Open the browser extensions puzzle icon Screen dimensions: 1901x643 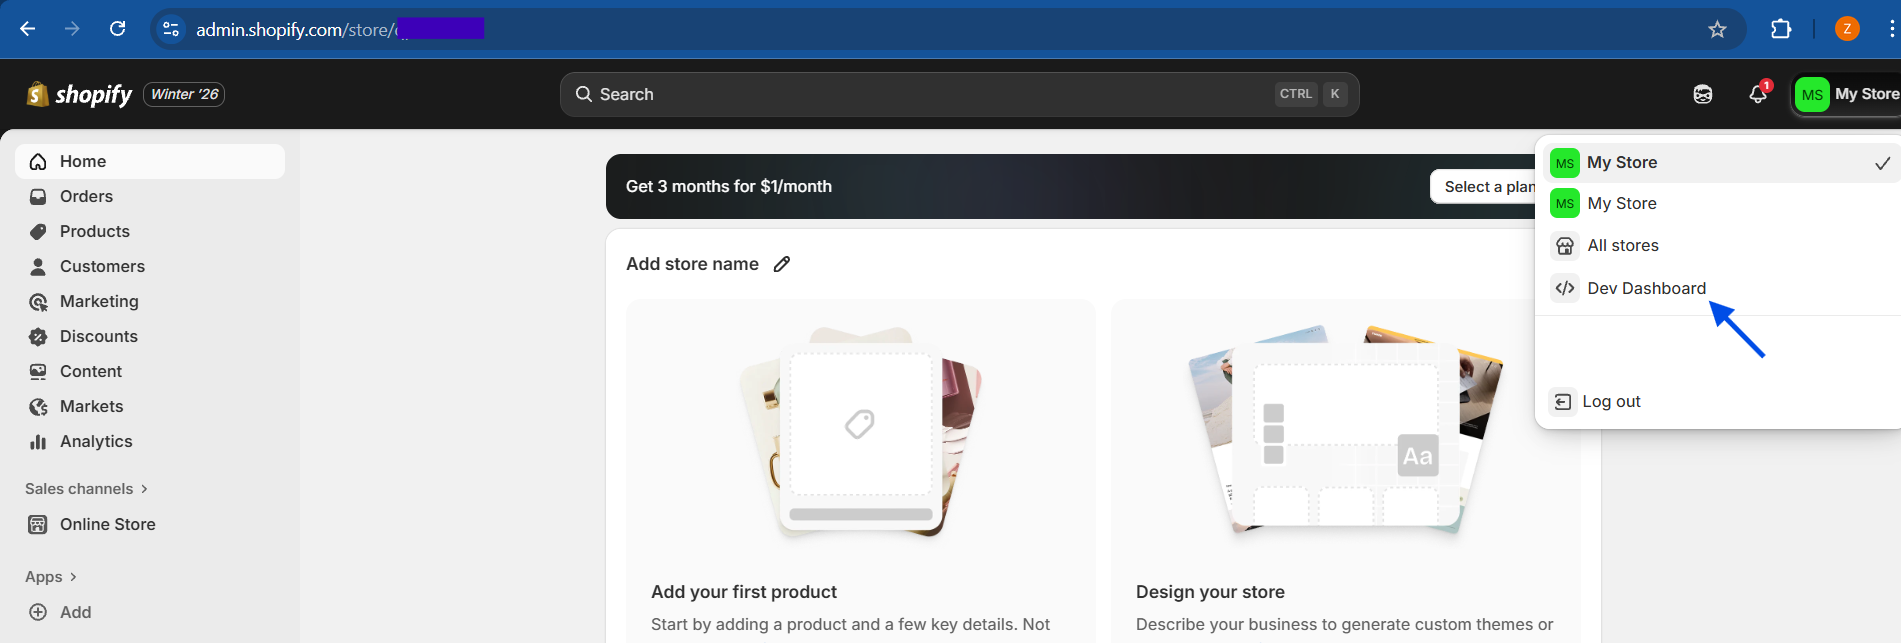[1781, 29]
